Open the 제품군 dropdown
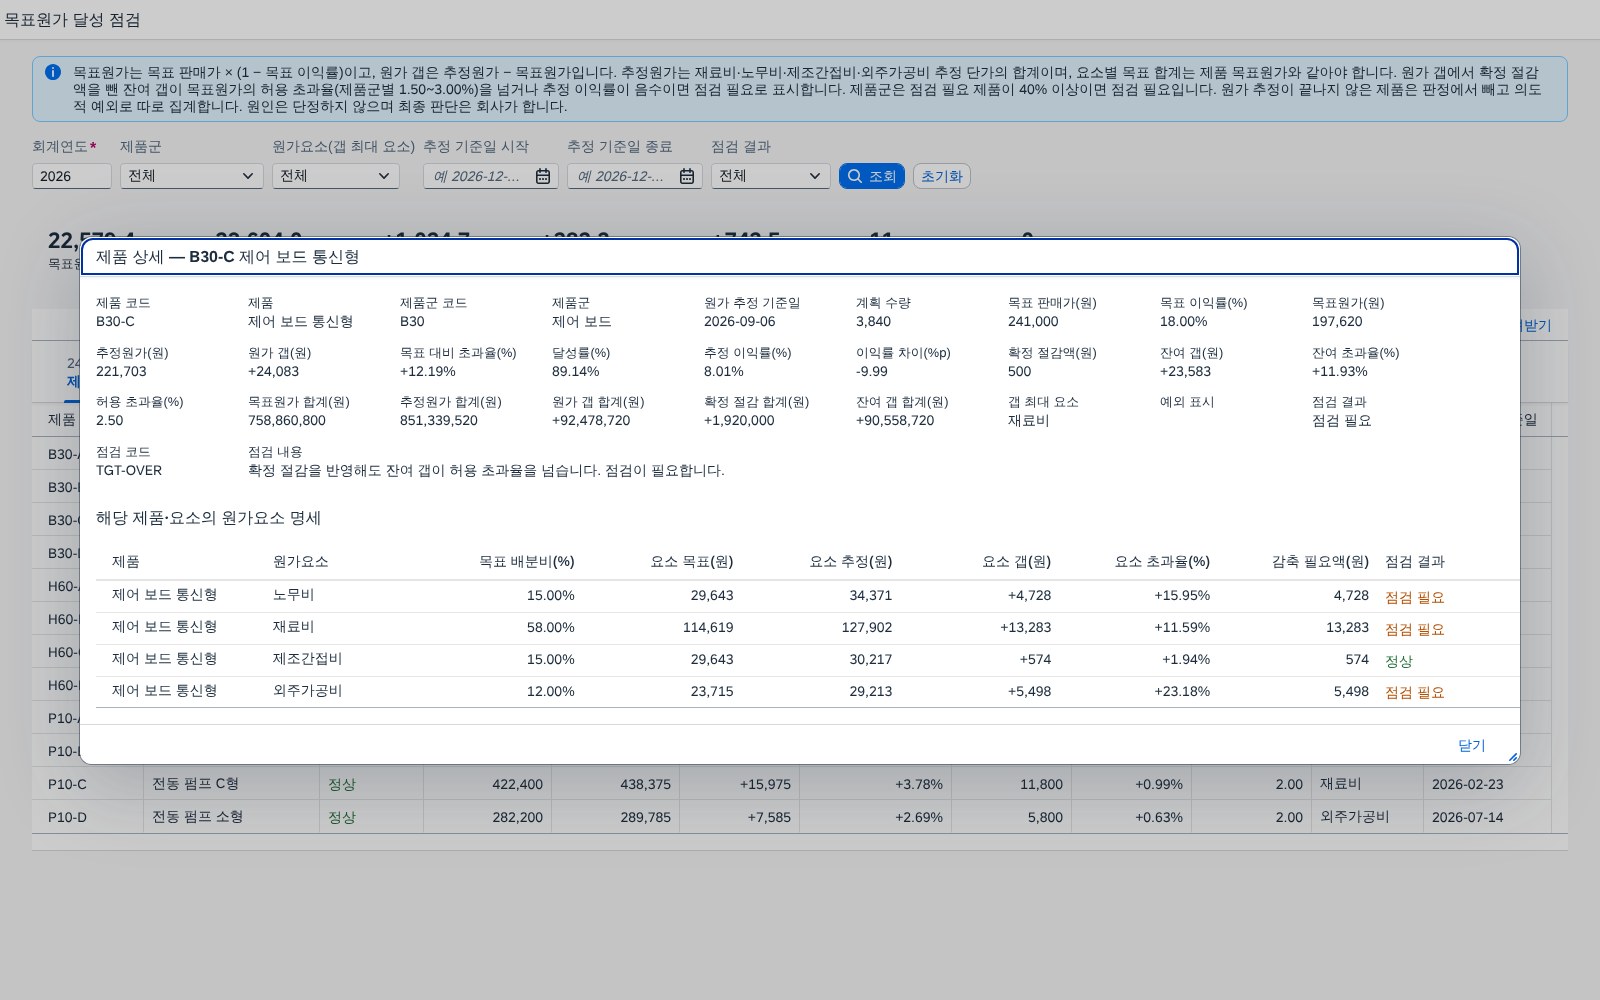This screenshot has height=1000, width=1600. pos(192,176)
